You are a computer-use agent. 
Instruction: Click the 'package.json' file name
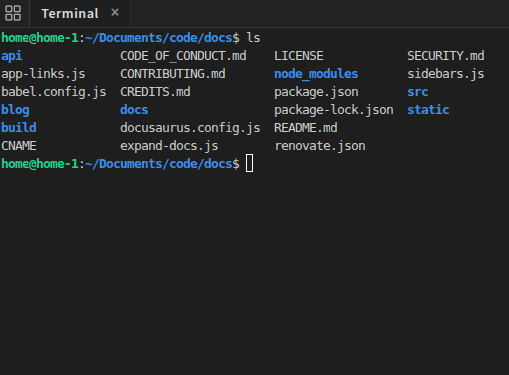click(x=316, y=92)
